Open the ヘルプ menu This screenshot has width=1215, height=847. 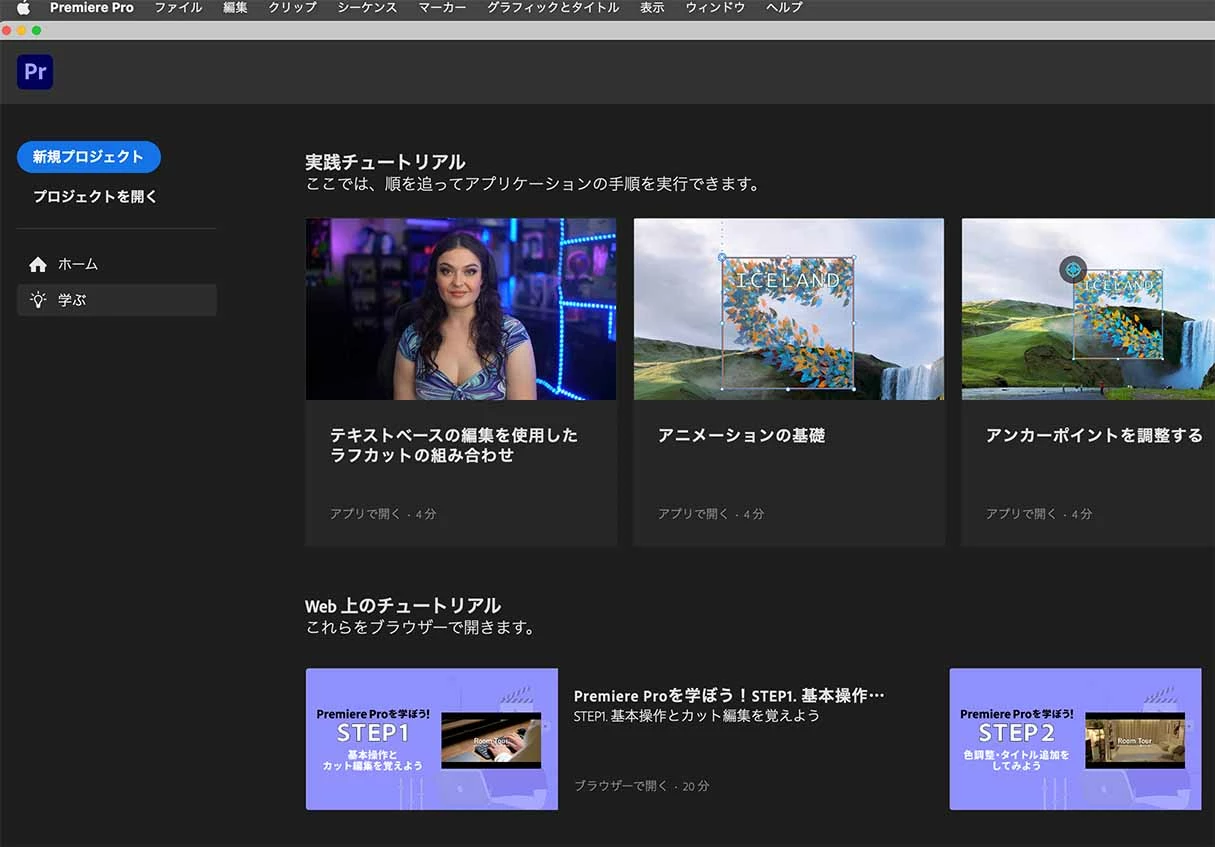pyautogui.click(x=784, y=8)
